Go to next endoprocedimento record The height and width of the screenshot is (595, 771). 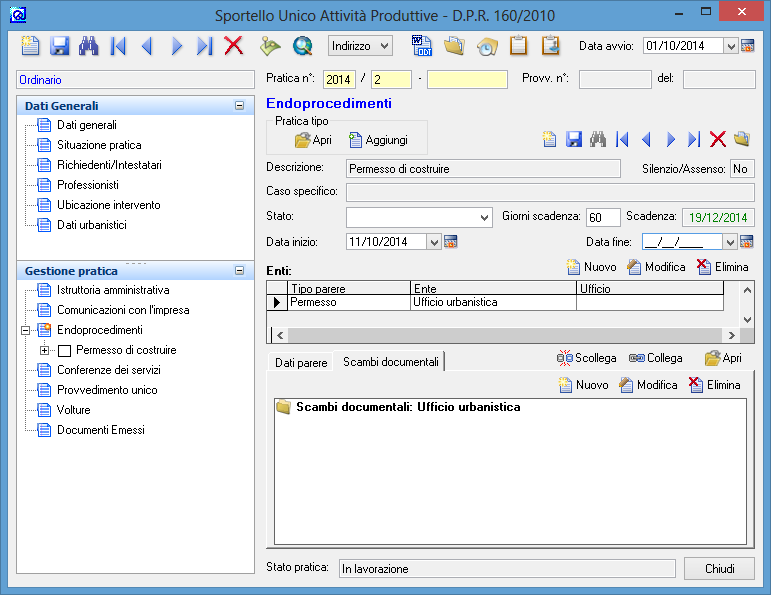[670, 139]
